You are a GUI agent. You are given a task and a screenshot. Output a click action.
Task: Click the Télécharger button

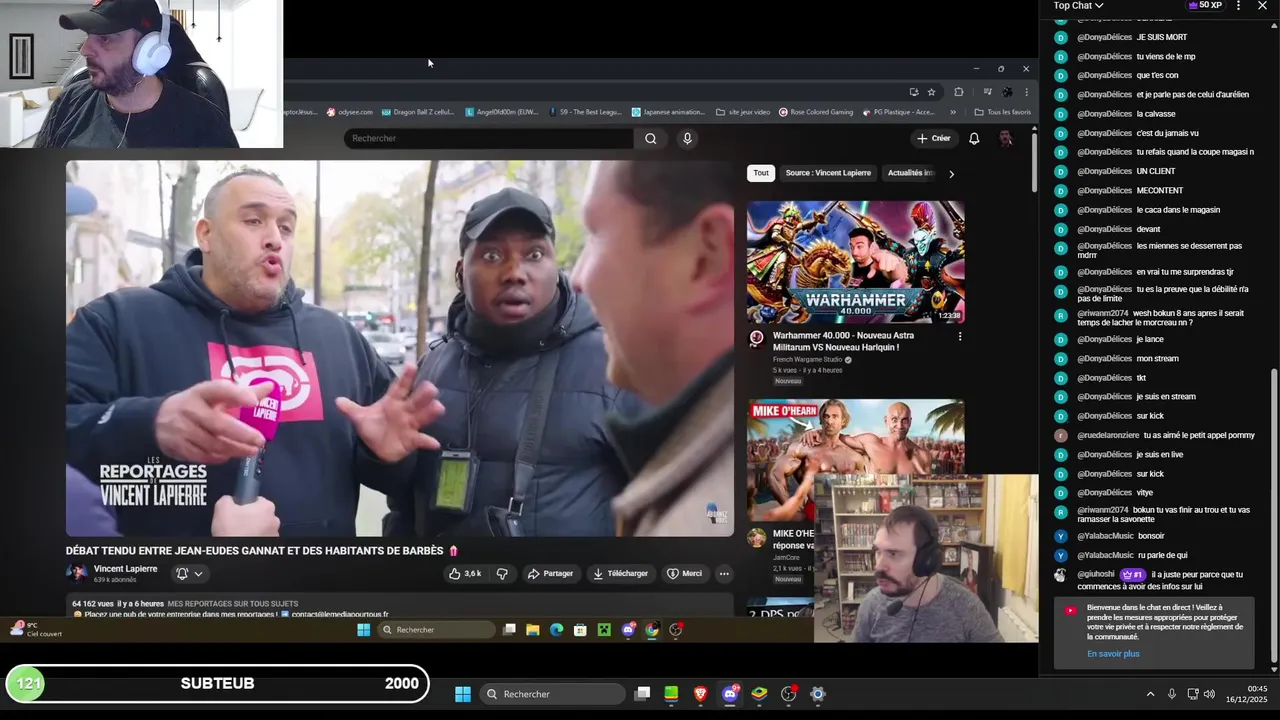620,574
